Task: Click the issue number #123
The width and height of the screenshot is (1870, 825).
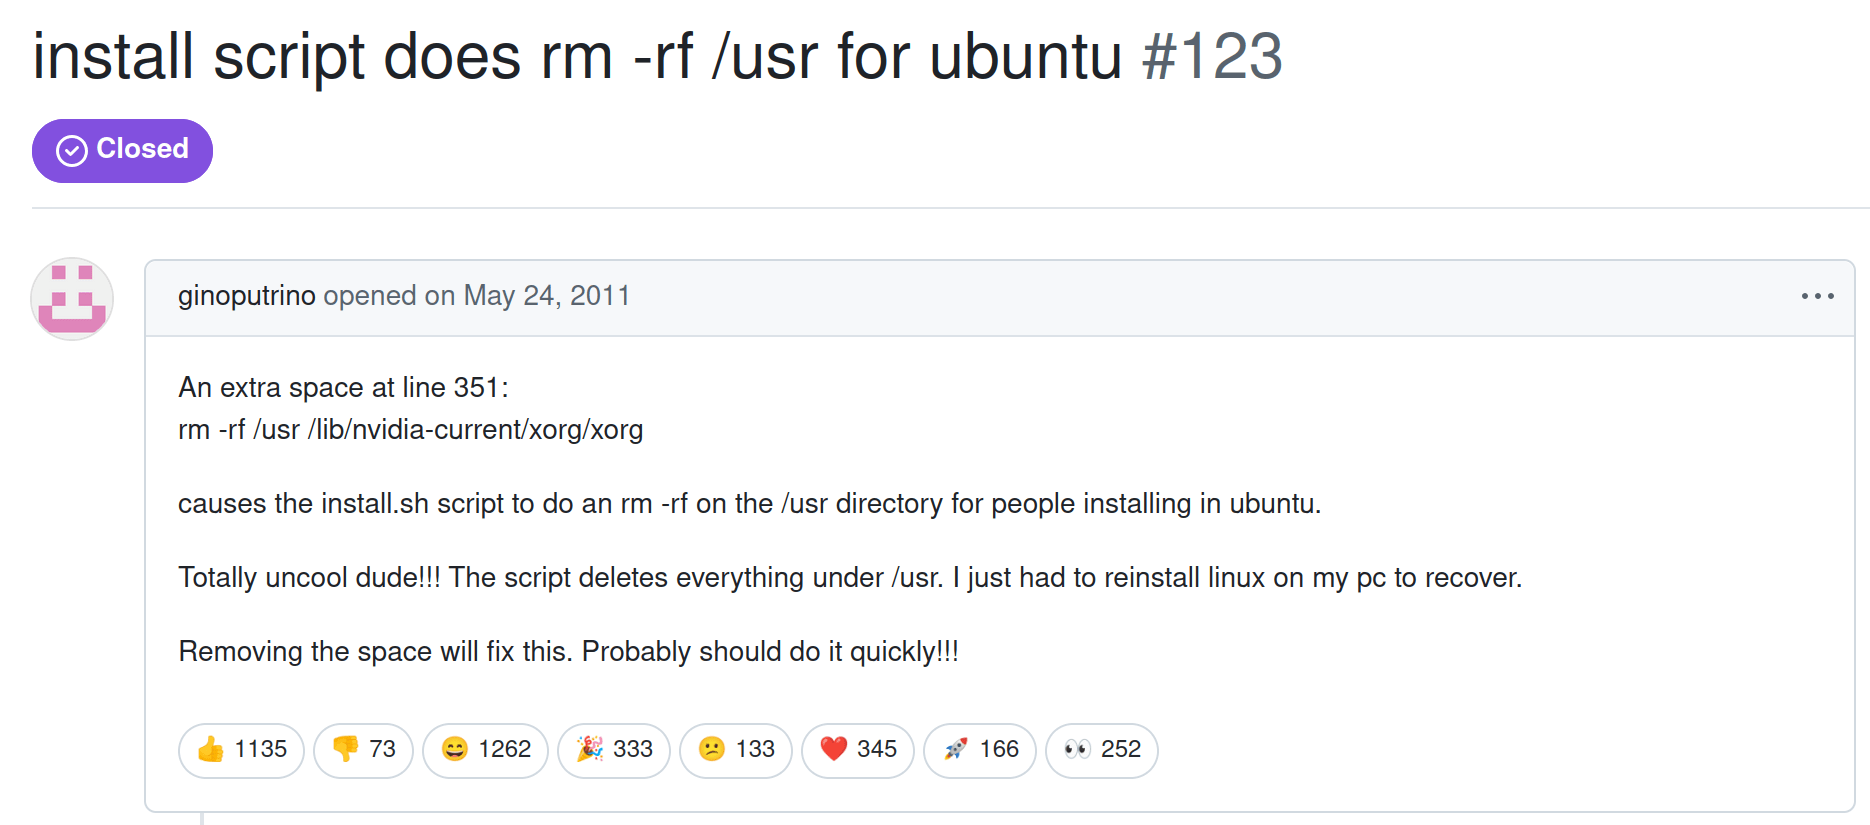Action: 1212,56
